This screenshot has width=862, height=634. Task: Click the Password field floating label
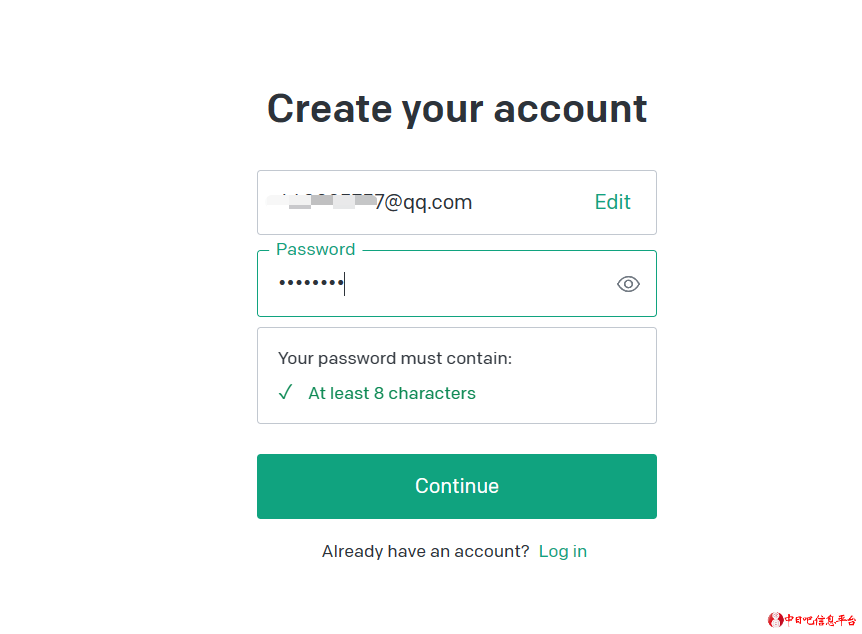pyautogui.click(x=315, y=249)
